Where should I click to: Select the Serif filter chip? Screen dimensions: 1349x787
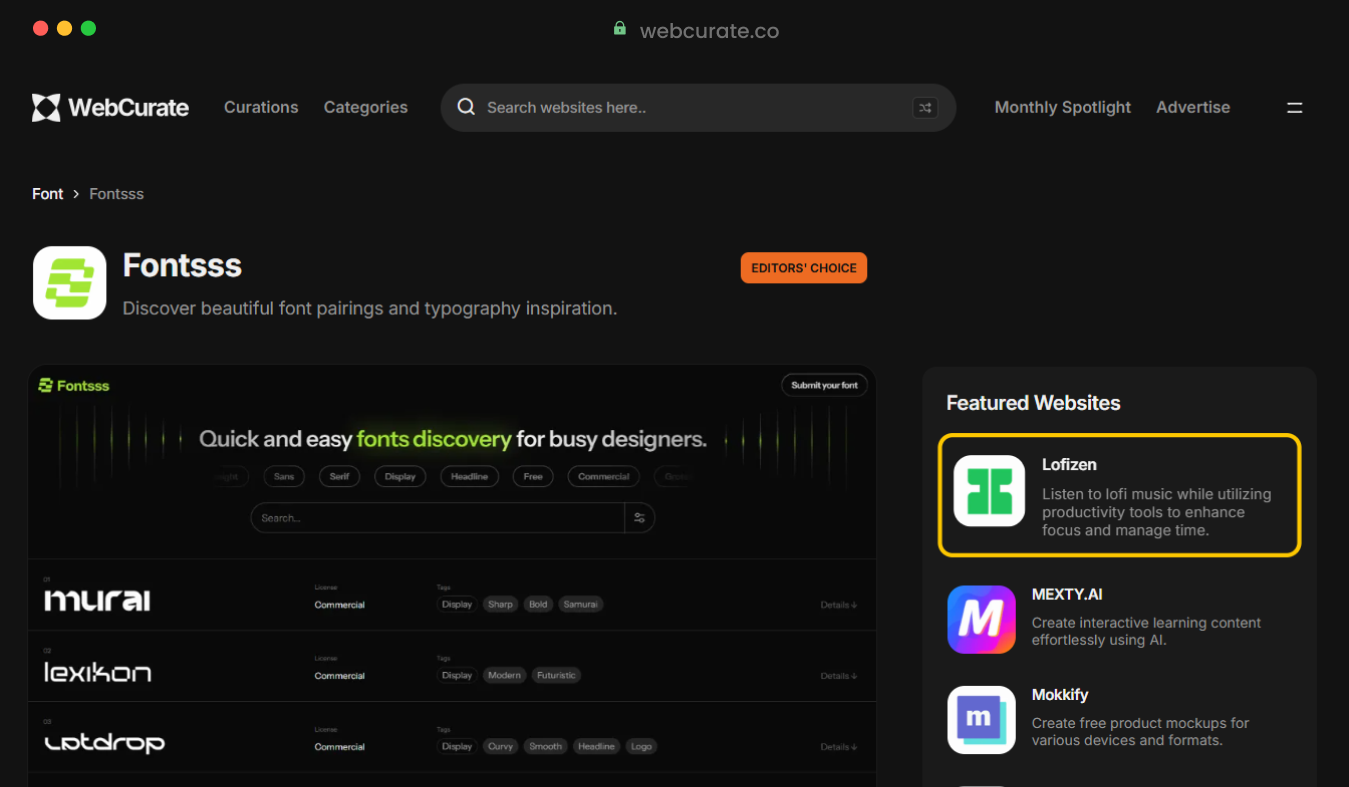coord(340,477)
